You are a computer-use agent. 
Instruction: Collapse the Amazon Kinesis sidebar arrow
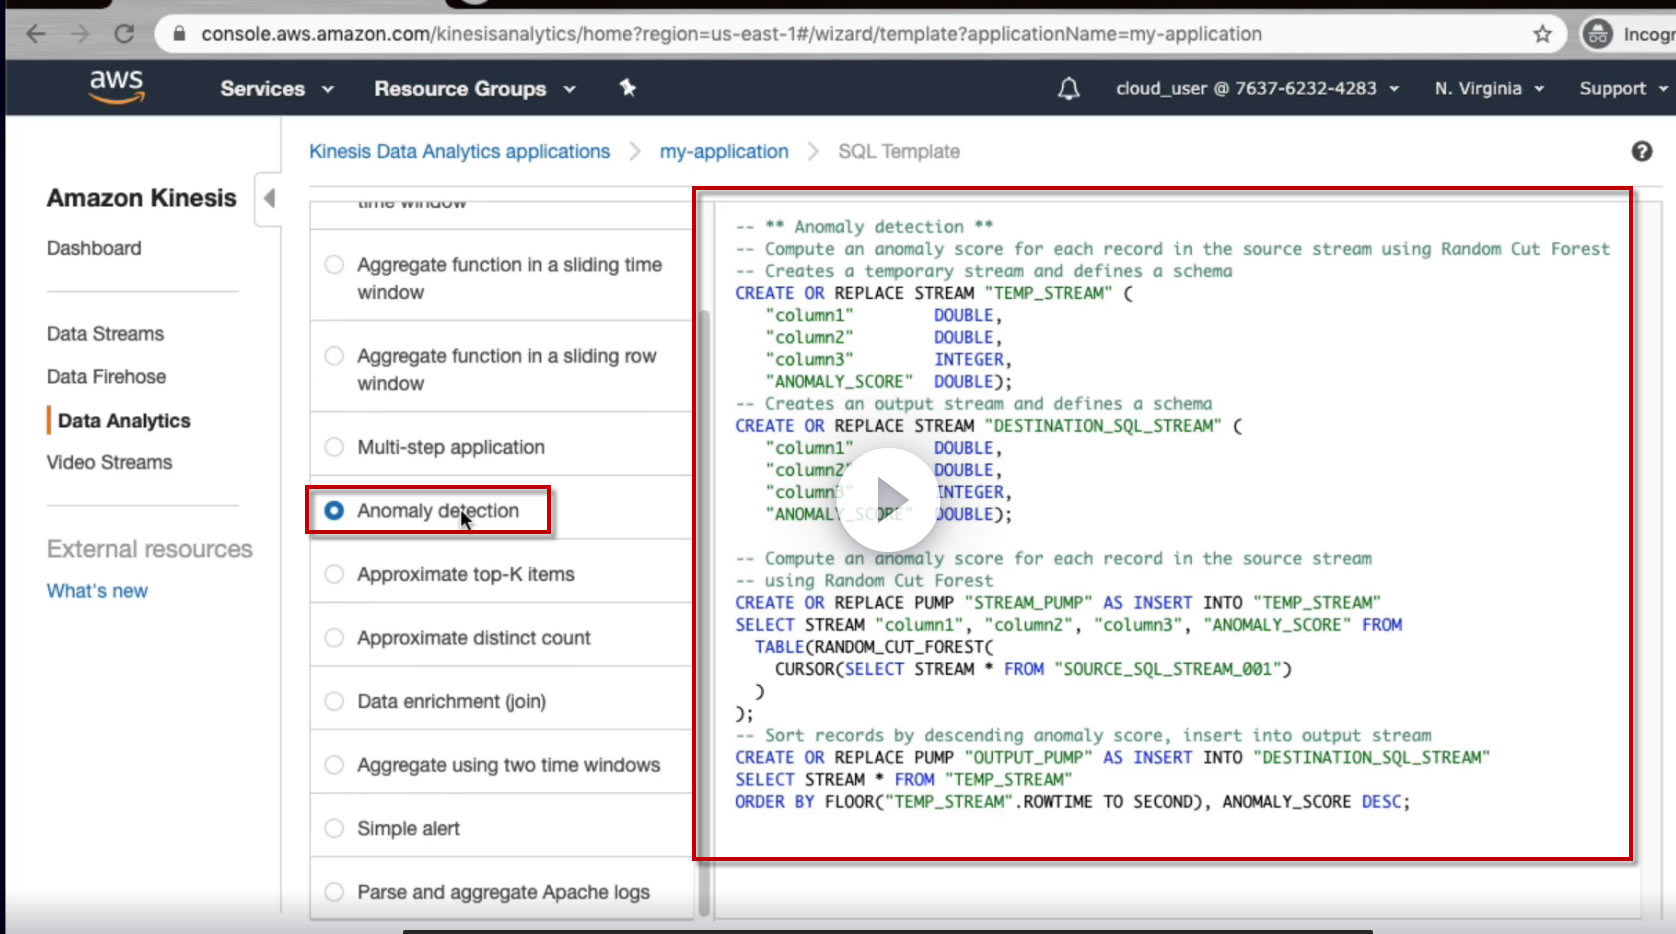(268, 198)
